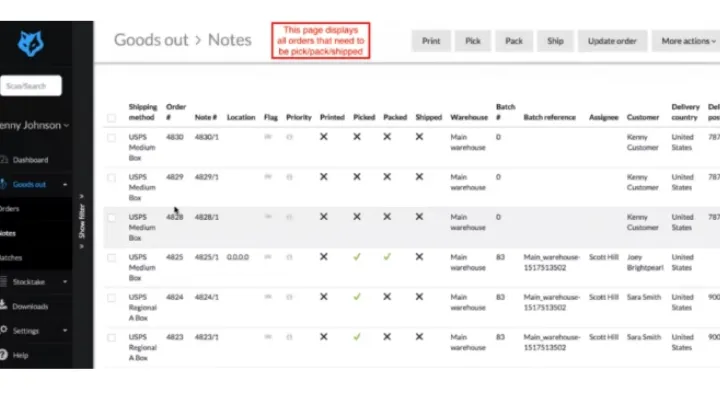This screenshot has height=405, width=720.
Task: Click the flag icon for order 4825
Action: [x=268, y=257]
